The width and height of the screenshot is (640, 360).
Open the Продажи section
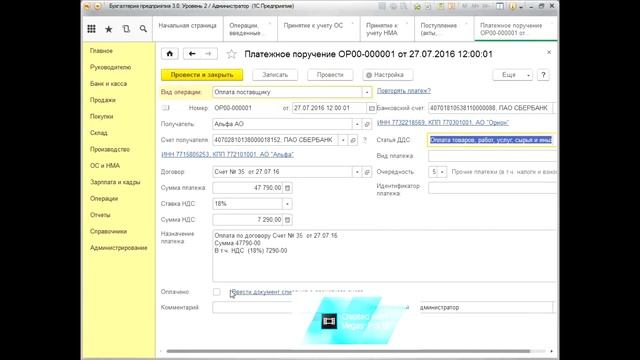(x=103, y=100)
